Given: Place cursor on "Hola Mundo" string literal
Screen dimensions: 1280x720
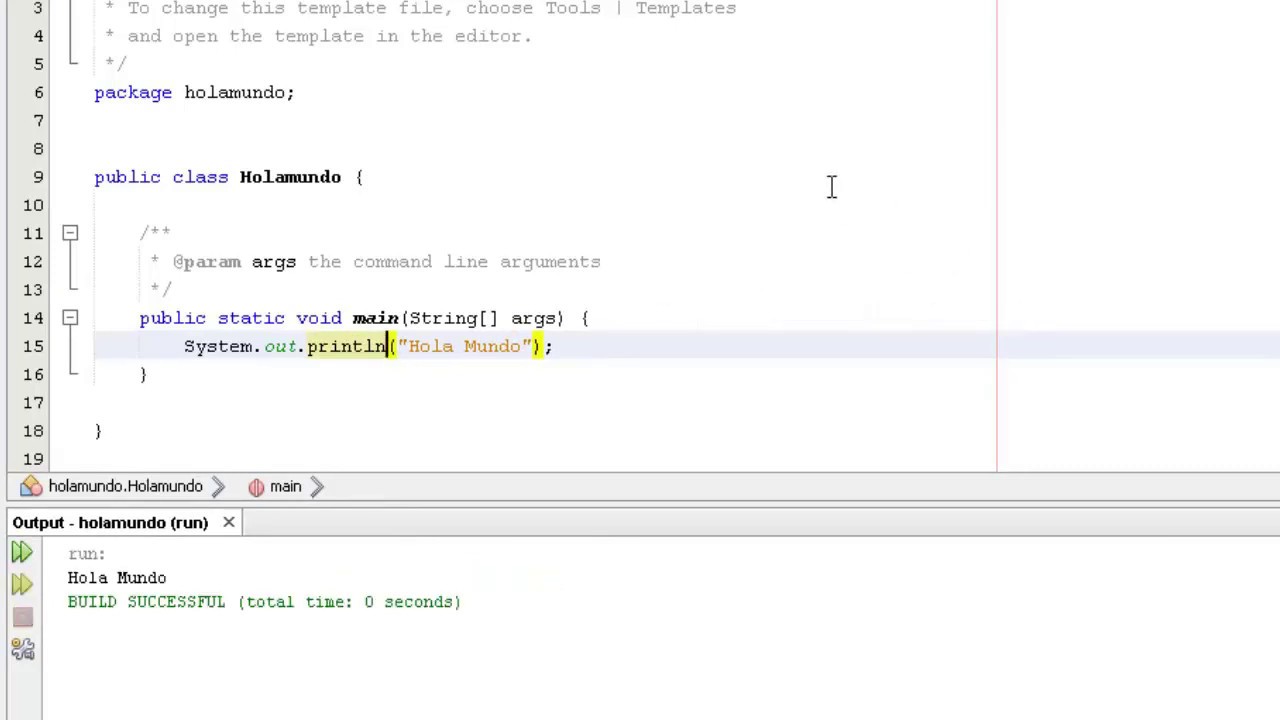Looking at the screenshot, I should (x=465, y=346).
